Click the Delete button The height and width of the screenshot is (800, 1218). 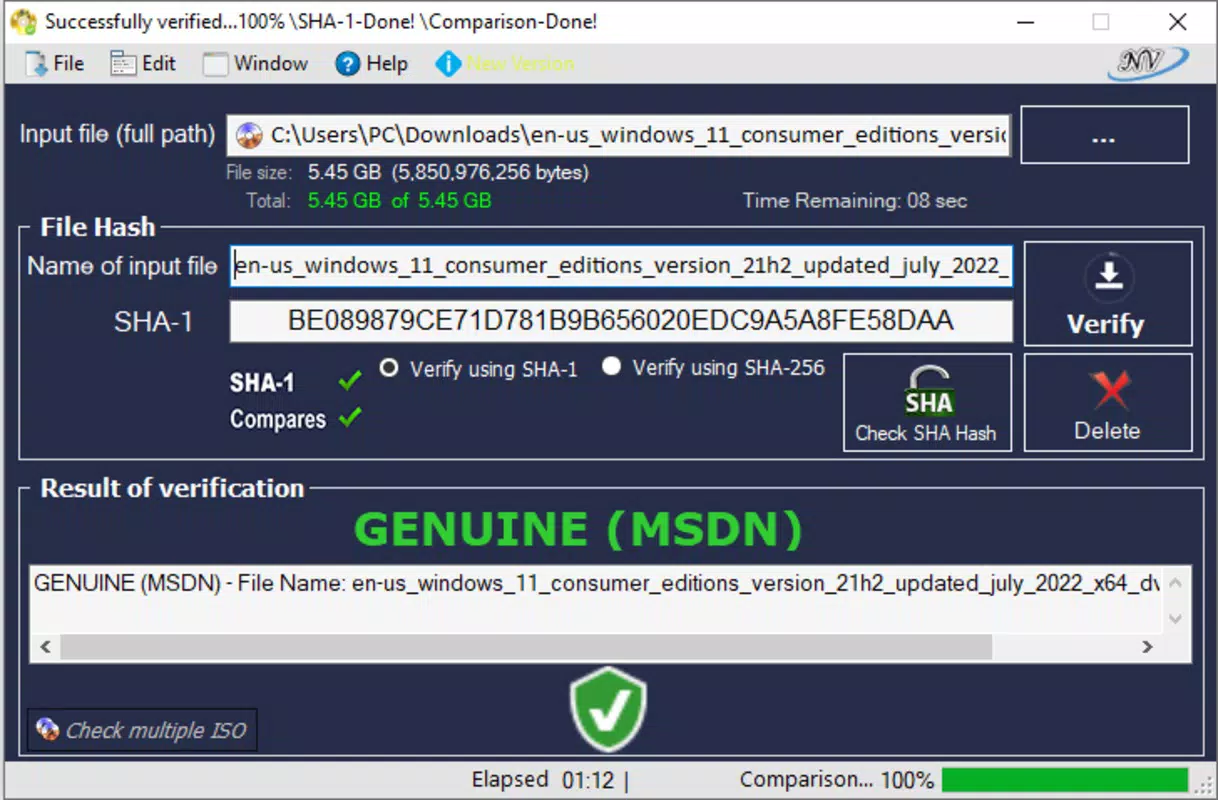(x=1108, y=402)
